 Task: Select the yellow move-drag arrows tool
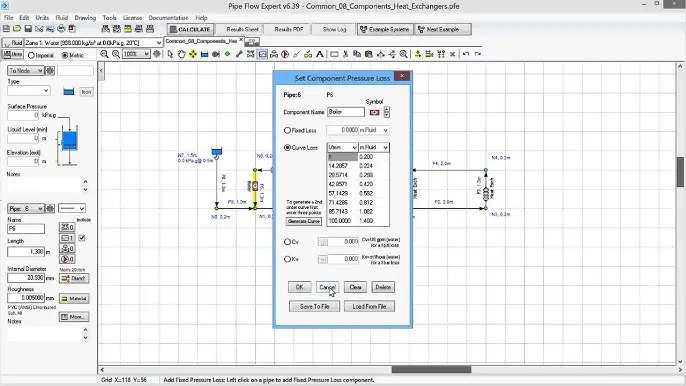click(192, 54)
